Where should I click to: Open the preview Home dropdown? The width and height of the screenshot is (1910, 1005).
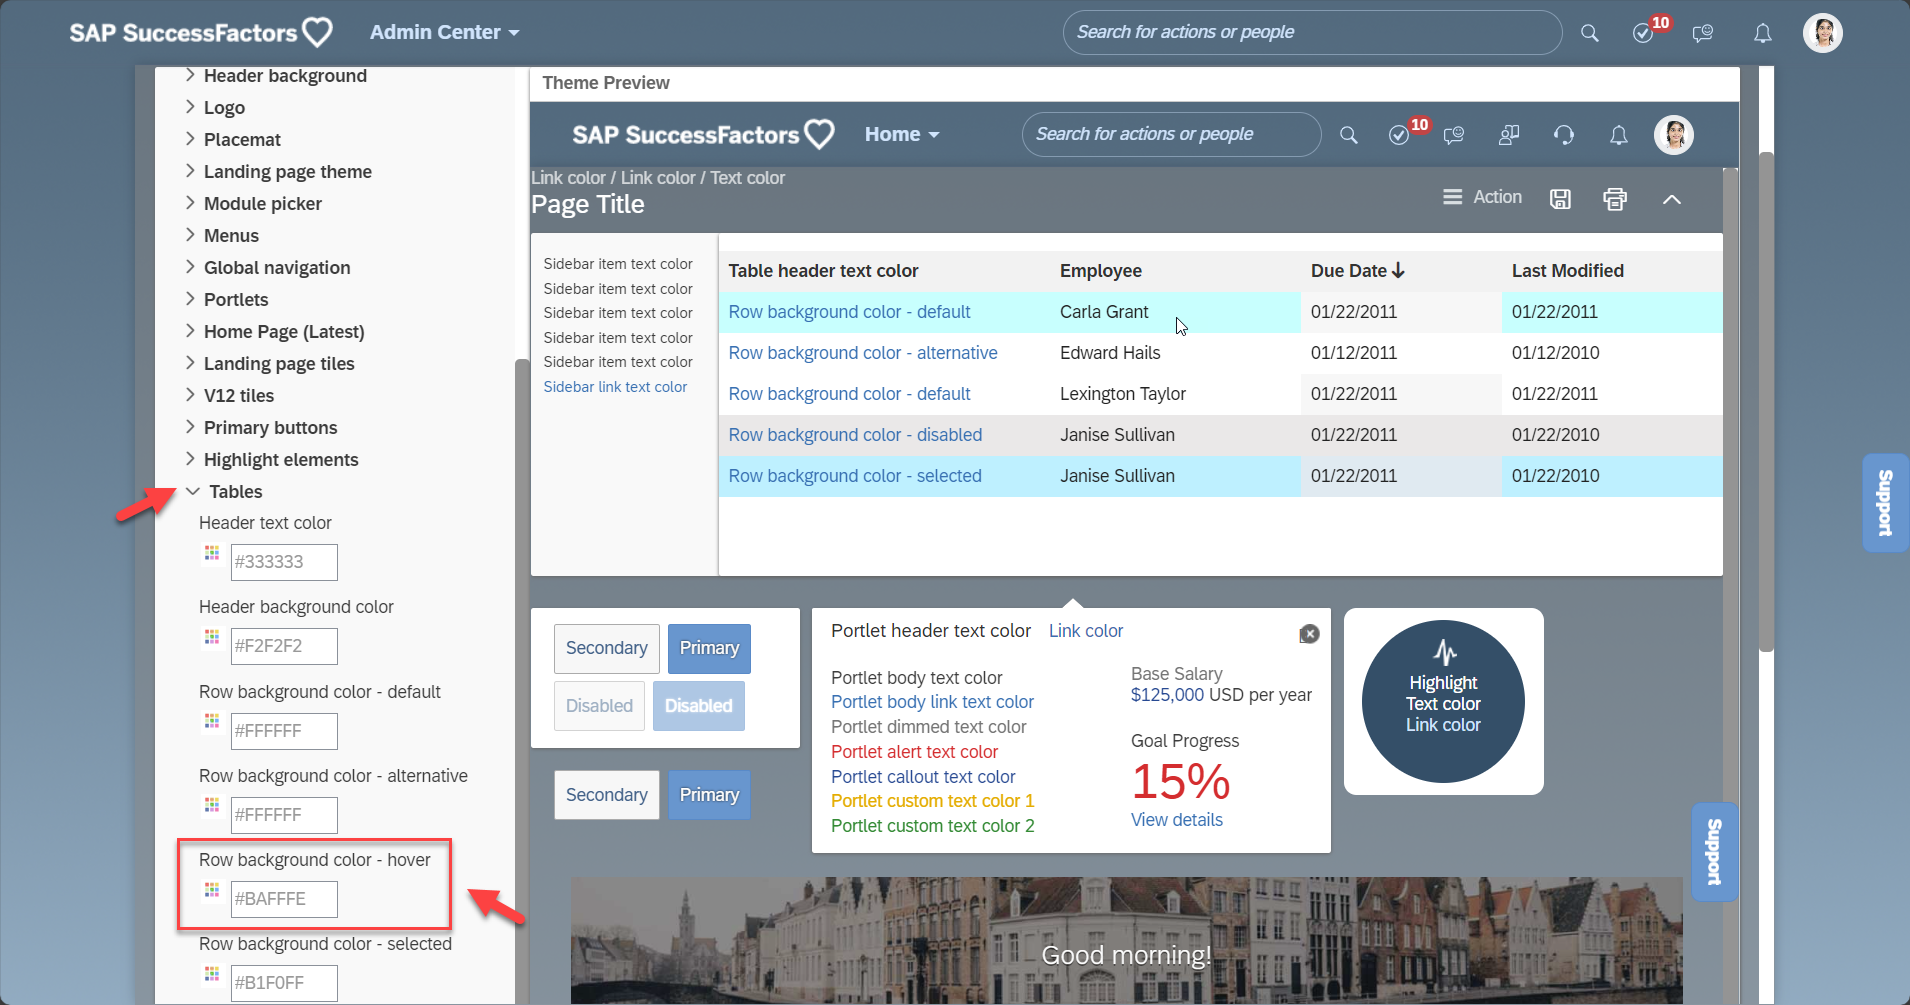[902, 135]
